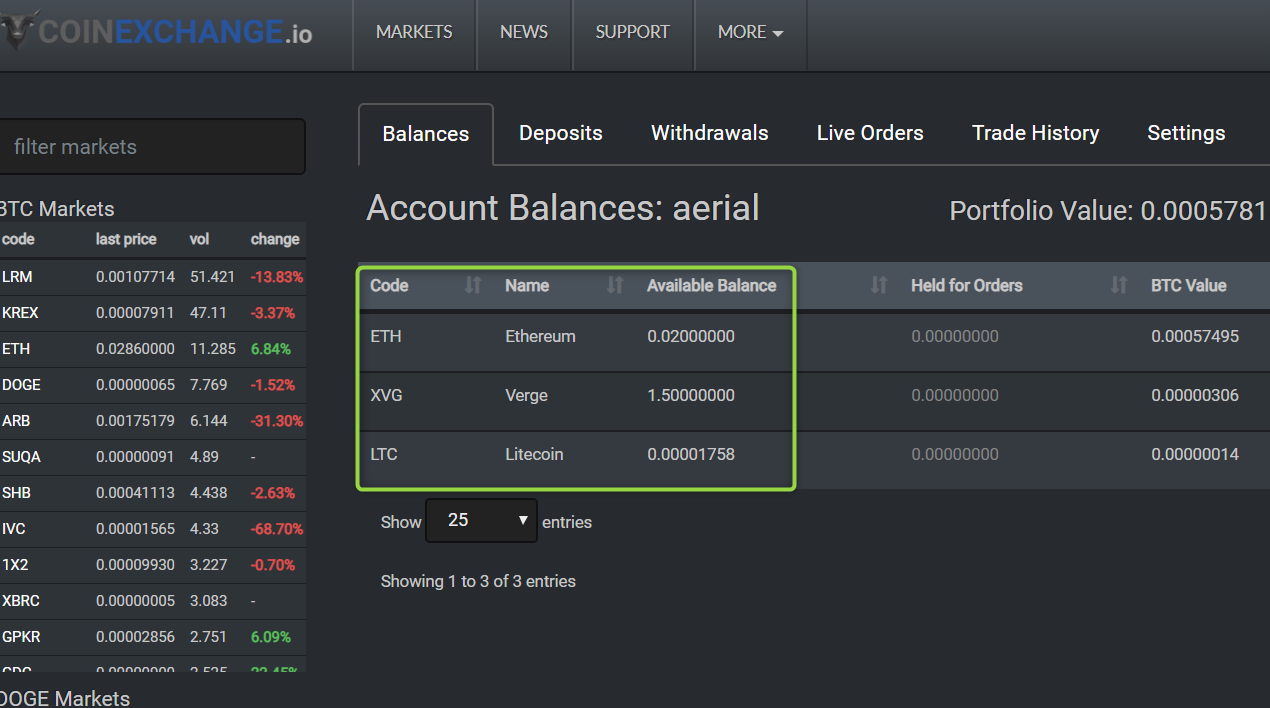Image resolution: width=1270 pixels, height=708 pixels.
Task: Switch to the Withdrawals tab
Action: point(709,134)
